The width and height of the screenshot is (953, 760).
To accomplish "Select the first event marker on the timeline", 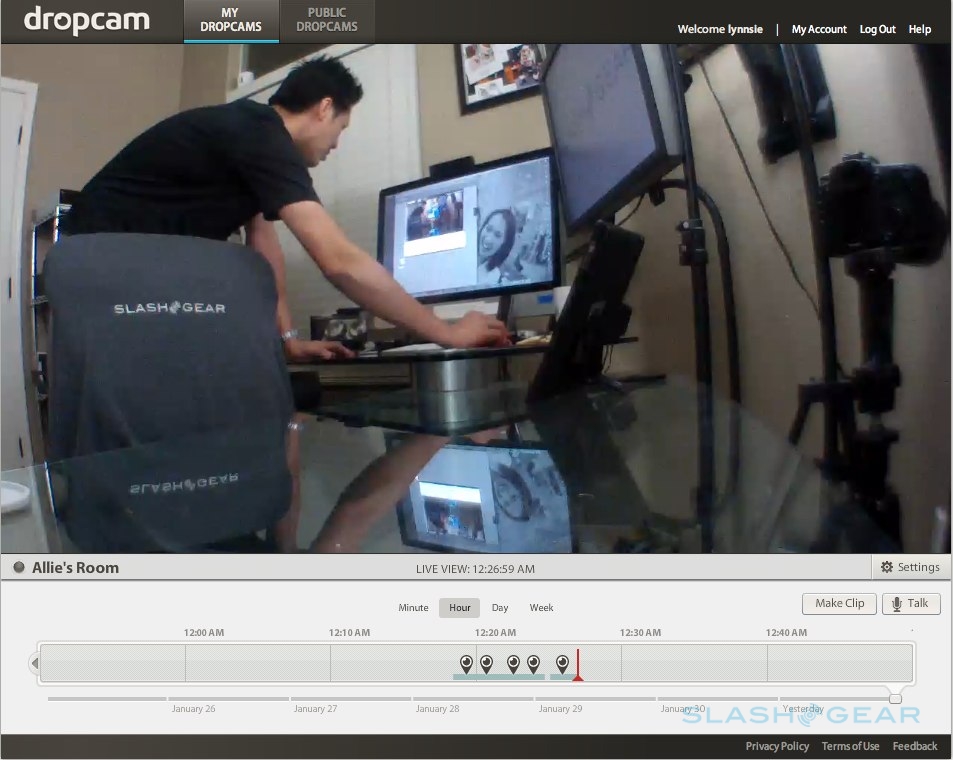I will pyautogui.click(x=466, y=663).
